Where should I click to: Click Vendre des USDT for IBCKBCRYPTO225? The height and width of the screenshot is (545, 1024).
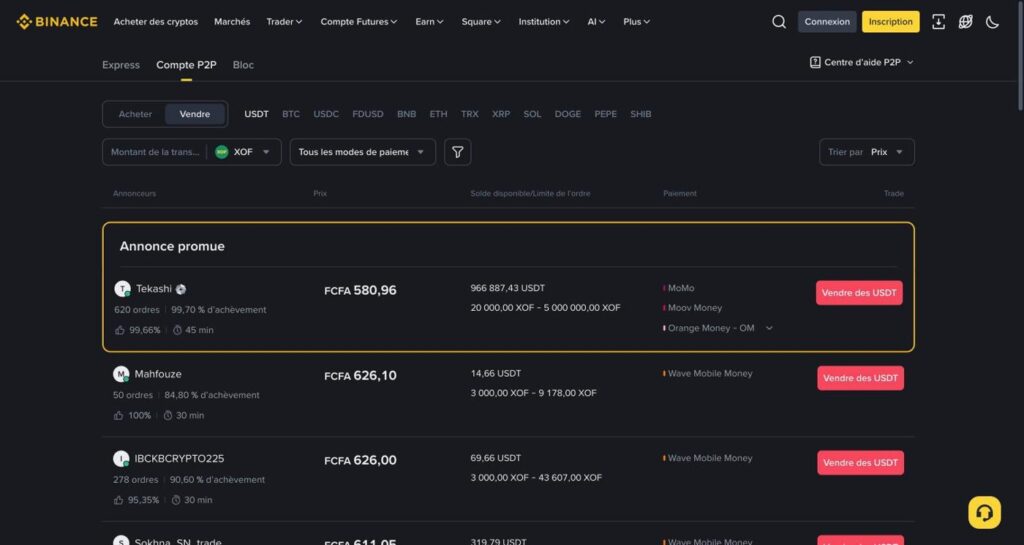coord(860,463)
